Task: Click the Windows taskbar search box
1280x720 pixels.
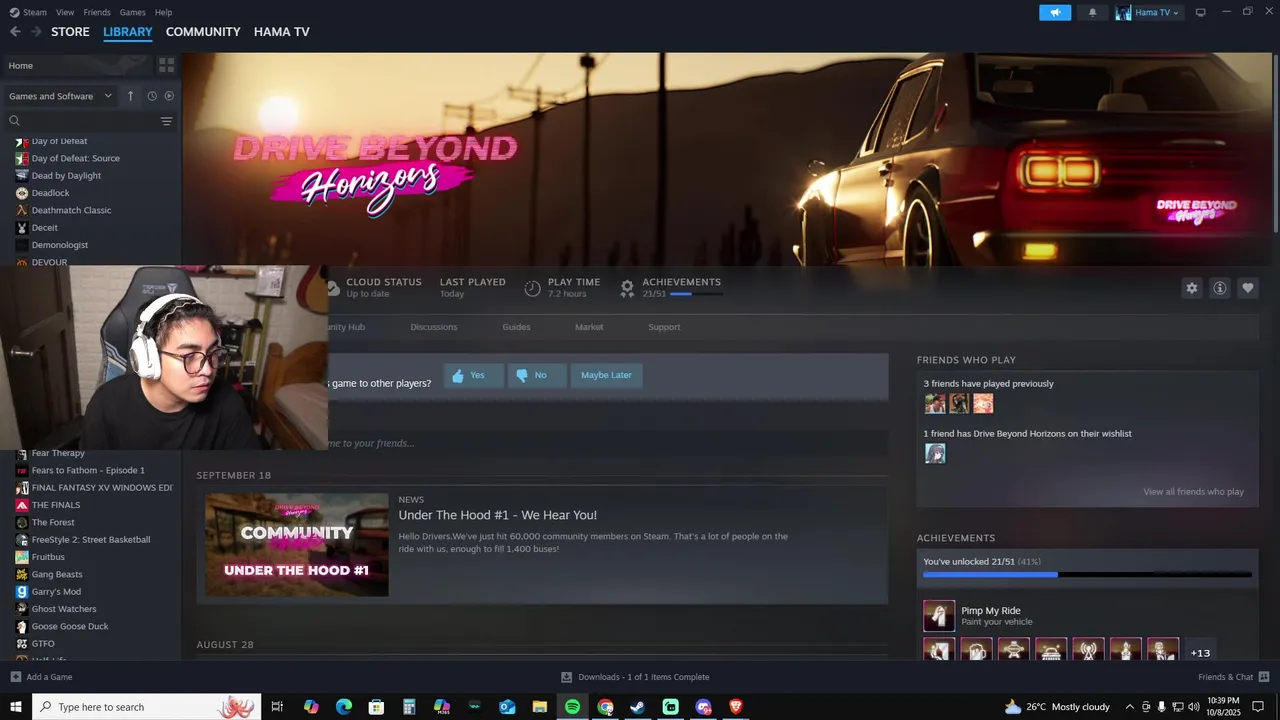Action: 146,707
